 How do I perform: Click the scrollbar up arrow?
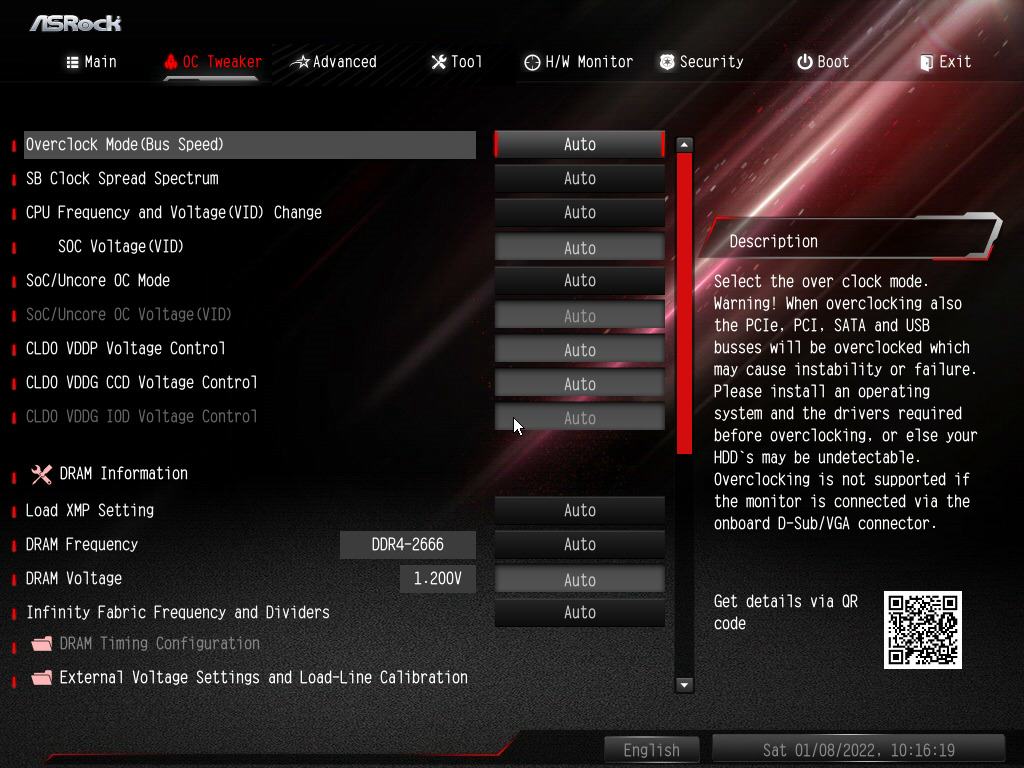coord(684,144)
